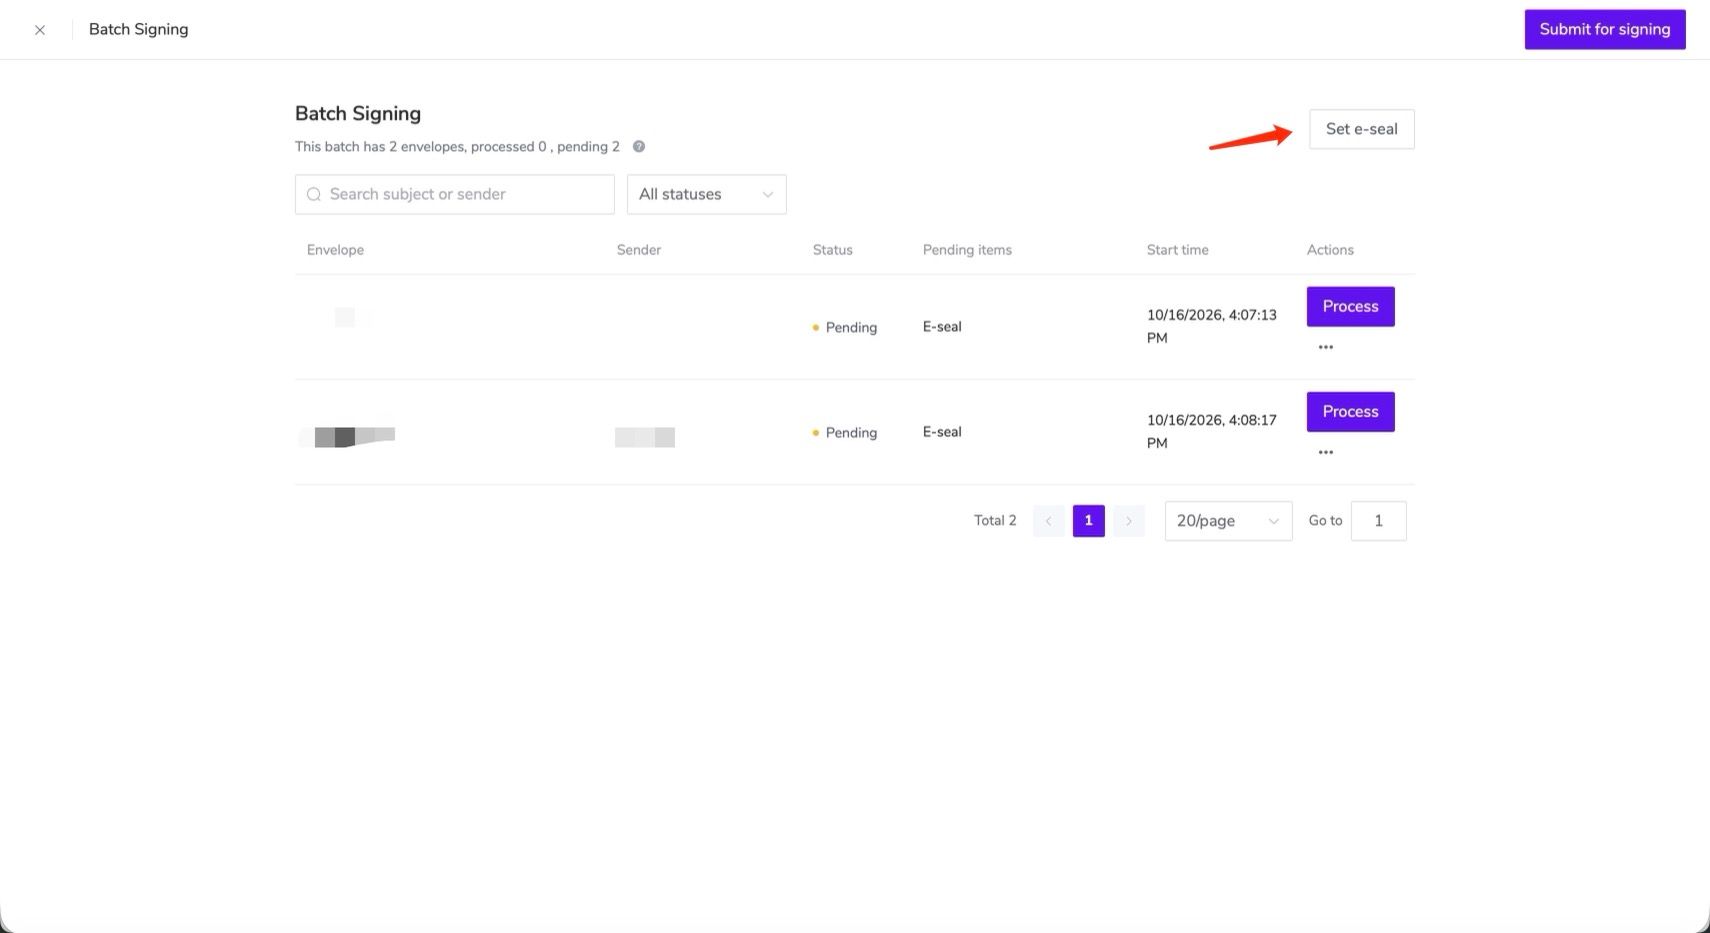The height and width of the screenshot is (933, 1710).
Task: Click the Submit for signing button
Action: click(1605, 29)
